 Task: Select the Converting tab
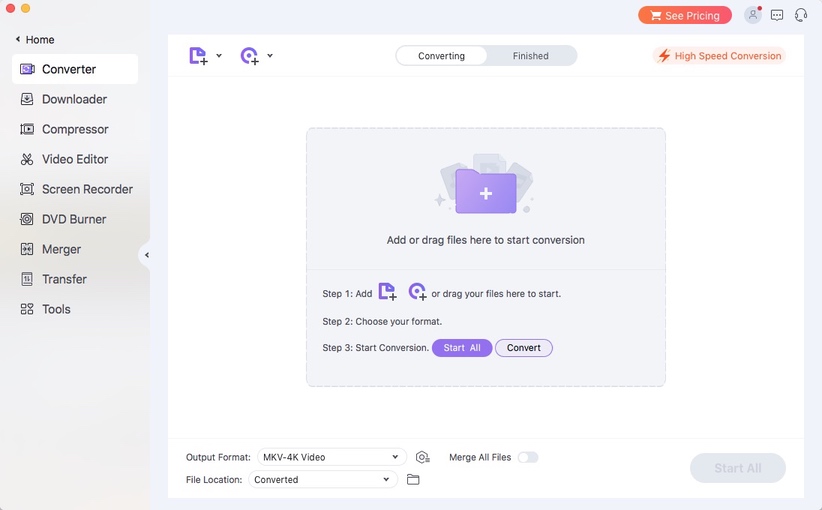(x=441, y=56)
